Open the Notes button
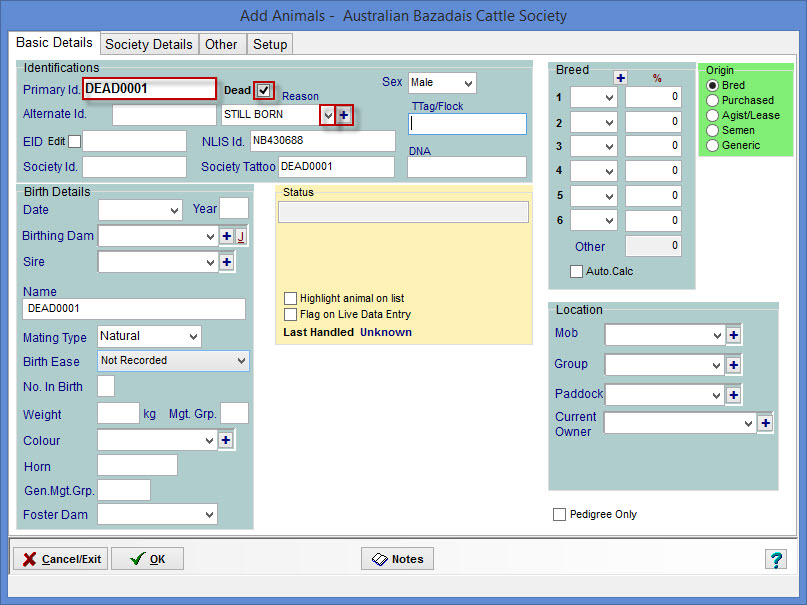This screenshot has width=807, height=605. tap(397, 559)
